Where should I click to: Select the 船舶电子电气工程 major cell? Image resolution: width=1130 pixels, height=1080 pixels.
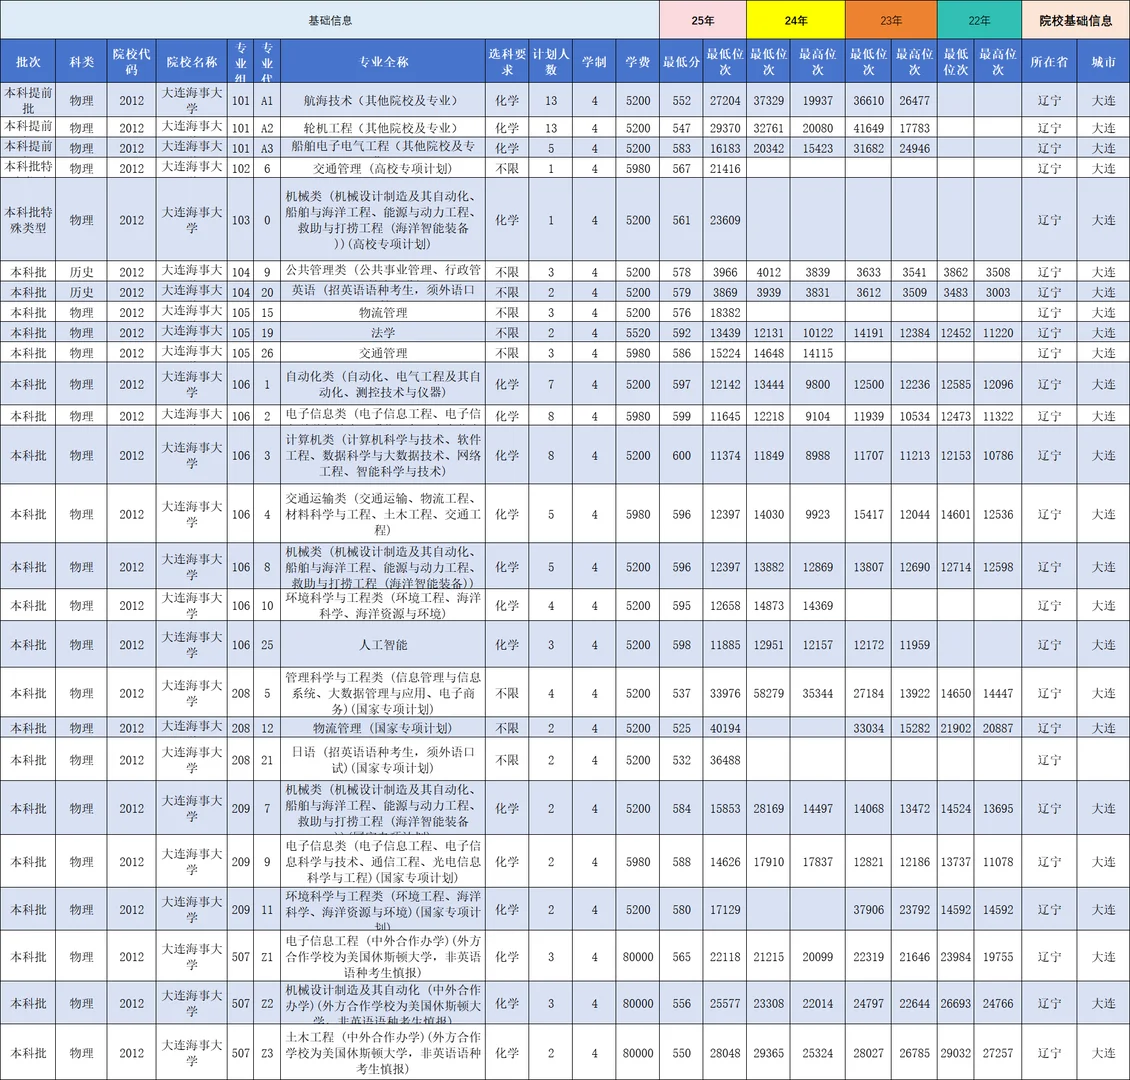click(383, 148)
